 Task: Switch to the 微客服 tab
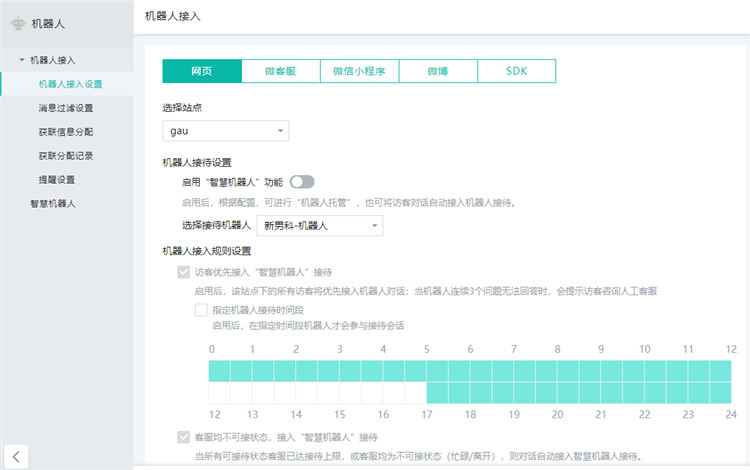[281, 71]
